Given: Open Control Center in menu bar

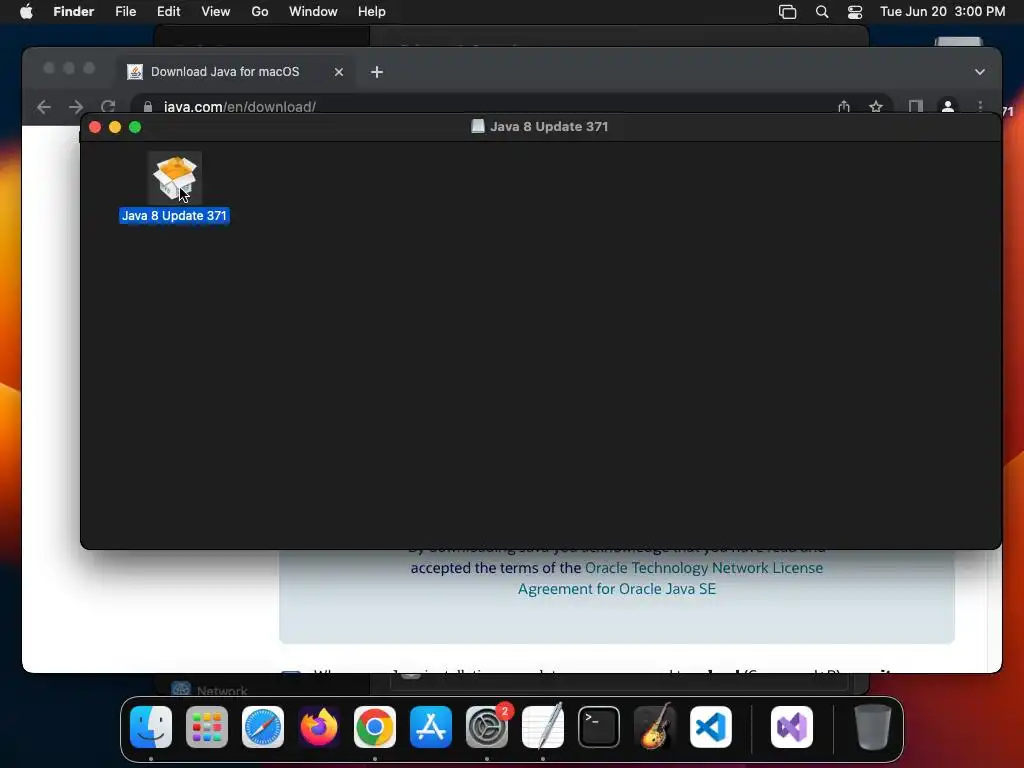Looking at the screenshot, I should tap(855, 12).
